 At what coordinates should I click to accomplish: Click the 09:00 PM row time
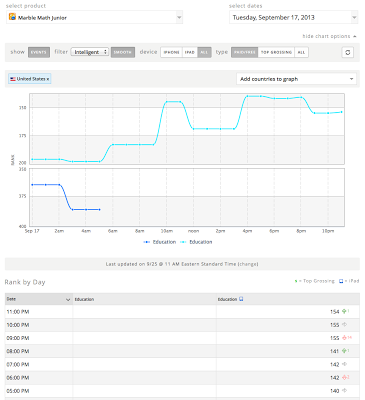18,338
